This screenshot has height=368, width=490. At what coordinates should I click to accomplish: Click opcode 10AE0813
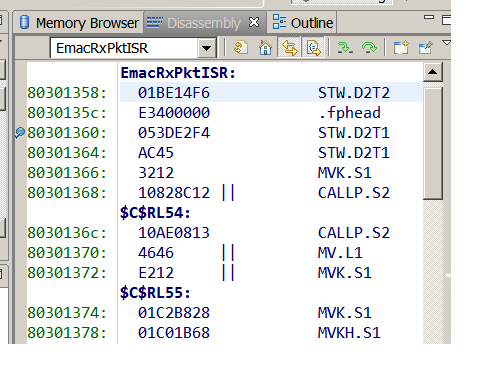pos(174,233)
